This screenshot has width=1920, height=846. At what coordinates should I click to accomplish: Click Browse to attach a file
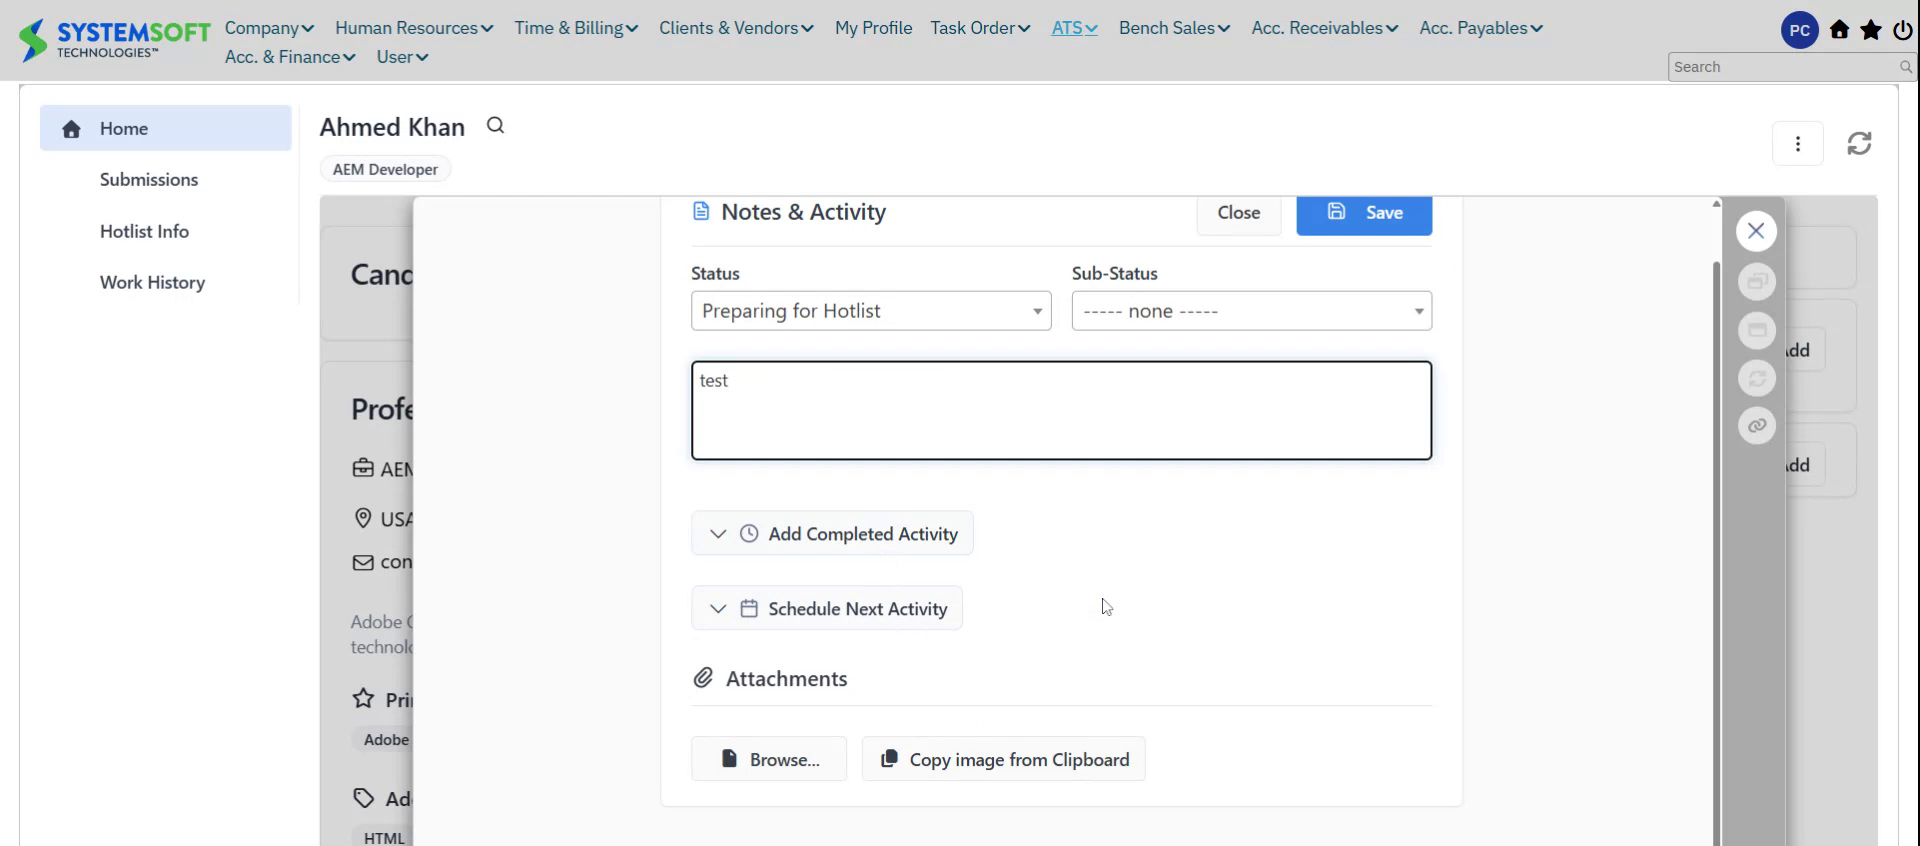769,760
